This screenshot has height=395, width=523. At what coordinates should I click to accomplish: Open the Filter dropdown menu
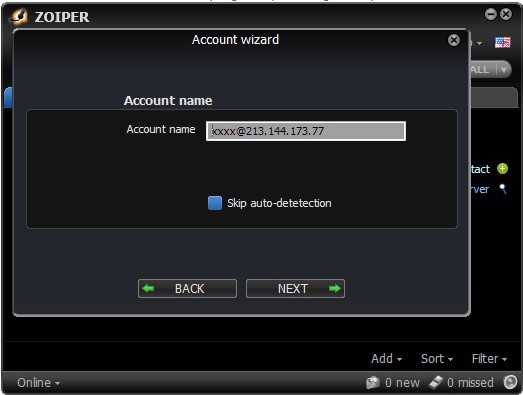pyautogui.click(x=489, y=359)
